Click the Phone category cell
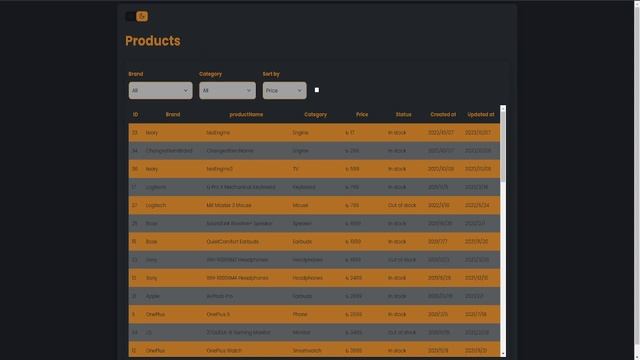Viewport: 640px width, 360px height. pyautogui.click(x=300, y=314)
